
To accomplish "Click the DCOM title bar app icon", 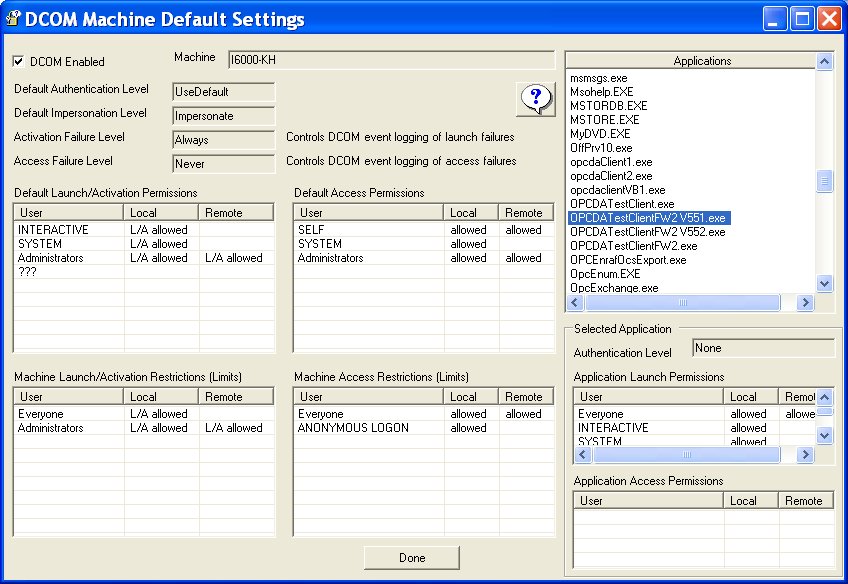I will pos(13,19).
